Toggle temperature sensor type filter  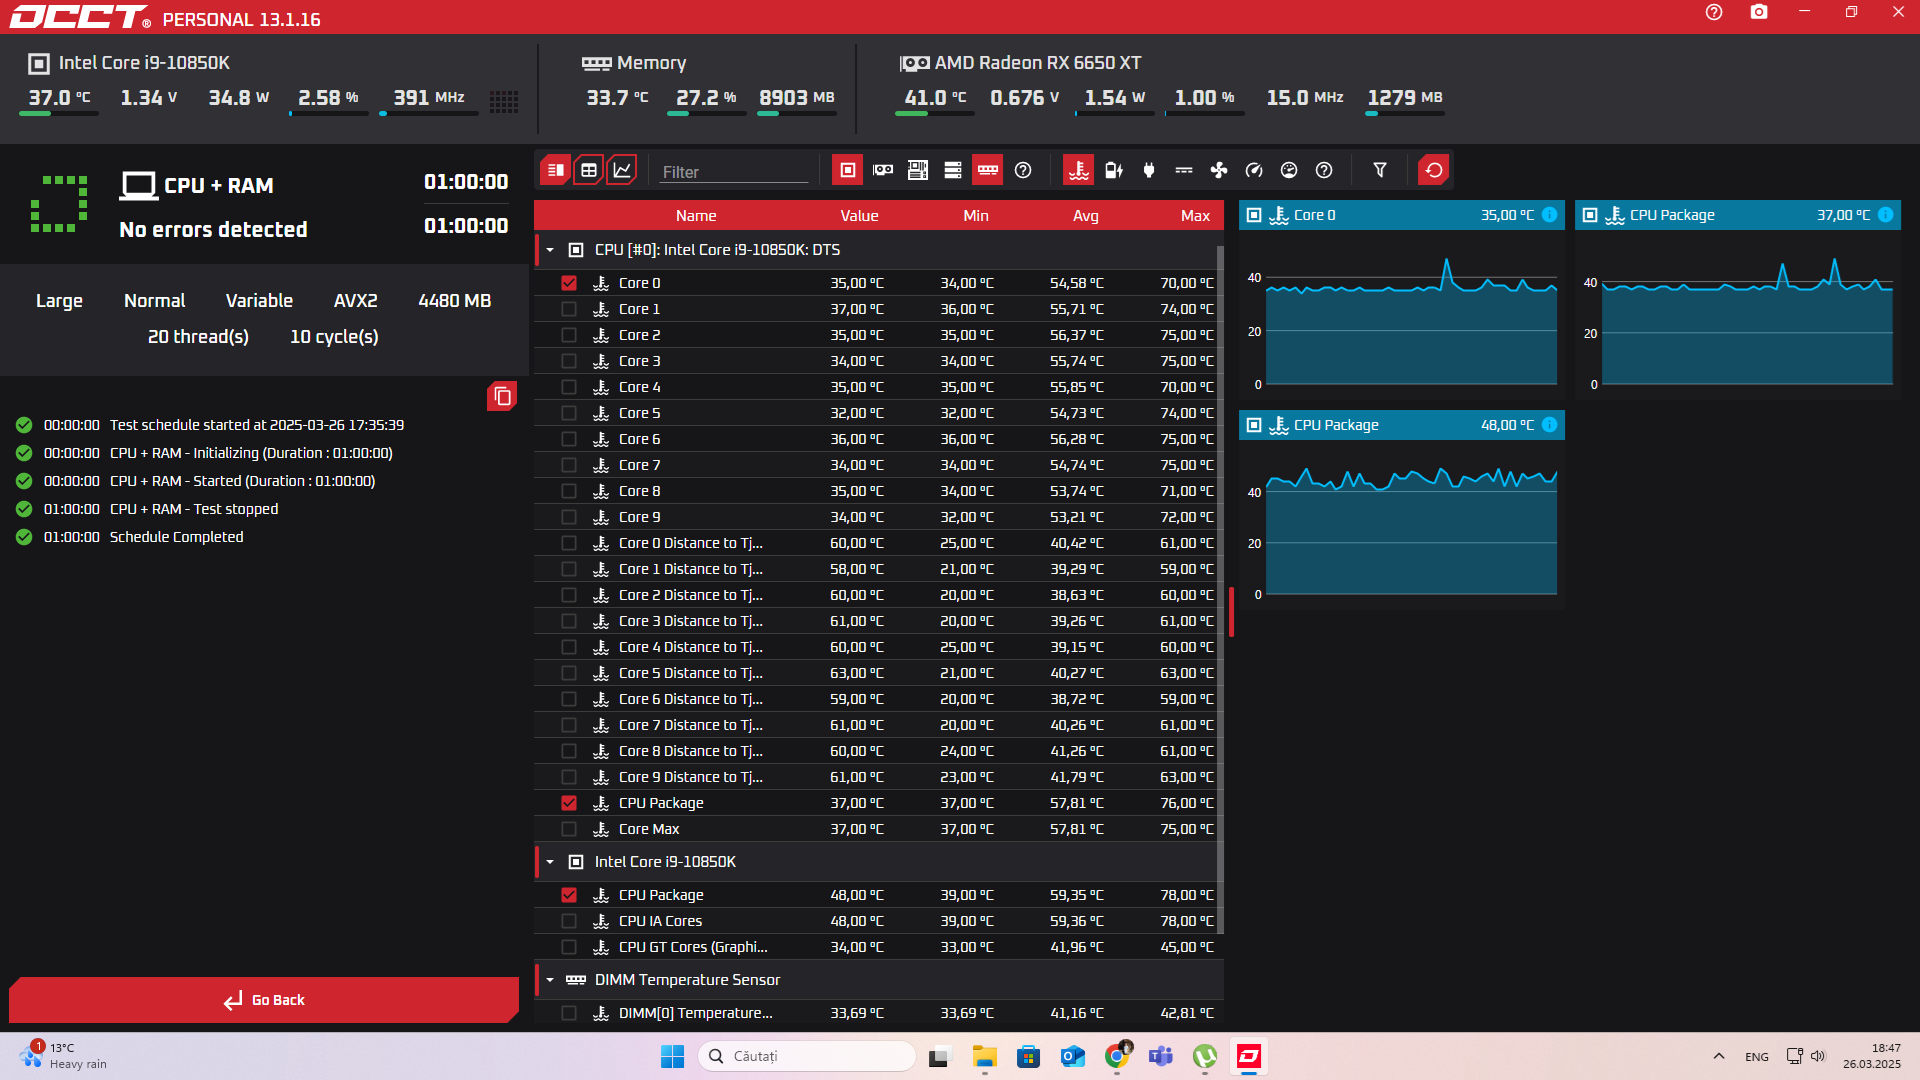click(1079, 170)
